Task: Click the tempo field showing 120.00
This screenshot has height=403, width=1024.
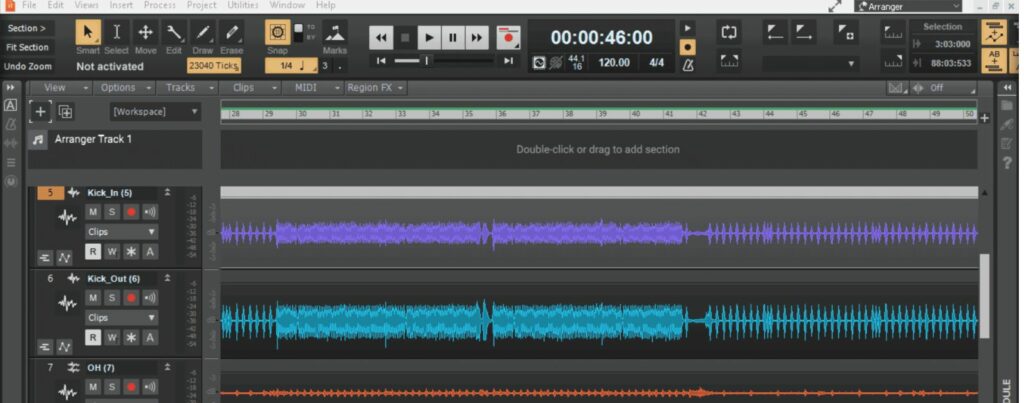Action: (614, 63)
